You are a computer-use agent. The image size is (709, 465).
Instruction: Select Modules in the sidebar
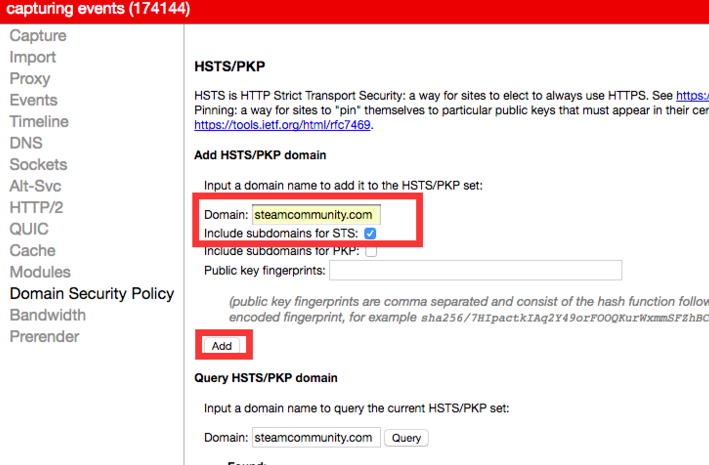coord(40,272)
